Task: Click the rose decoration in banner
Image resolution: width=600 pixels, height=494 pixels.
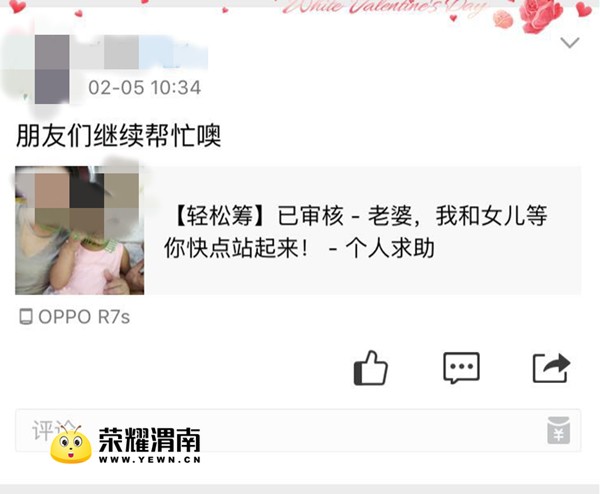Action: pyautogui.click(x=540, y=15)
